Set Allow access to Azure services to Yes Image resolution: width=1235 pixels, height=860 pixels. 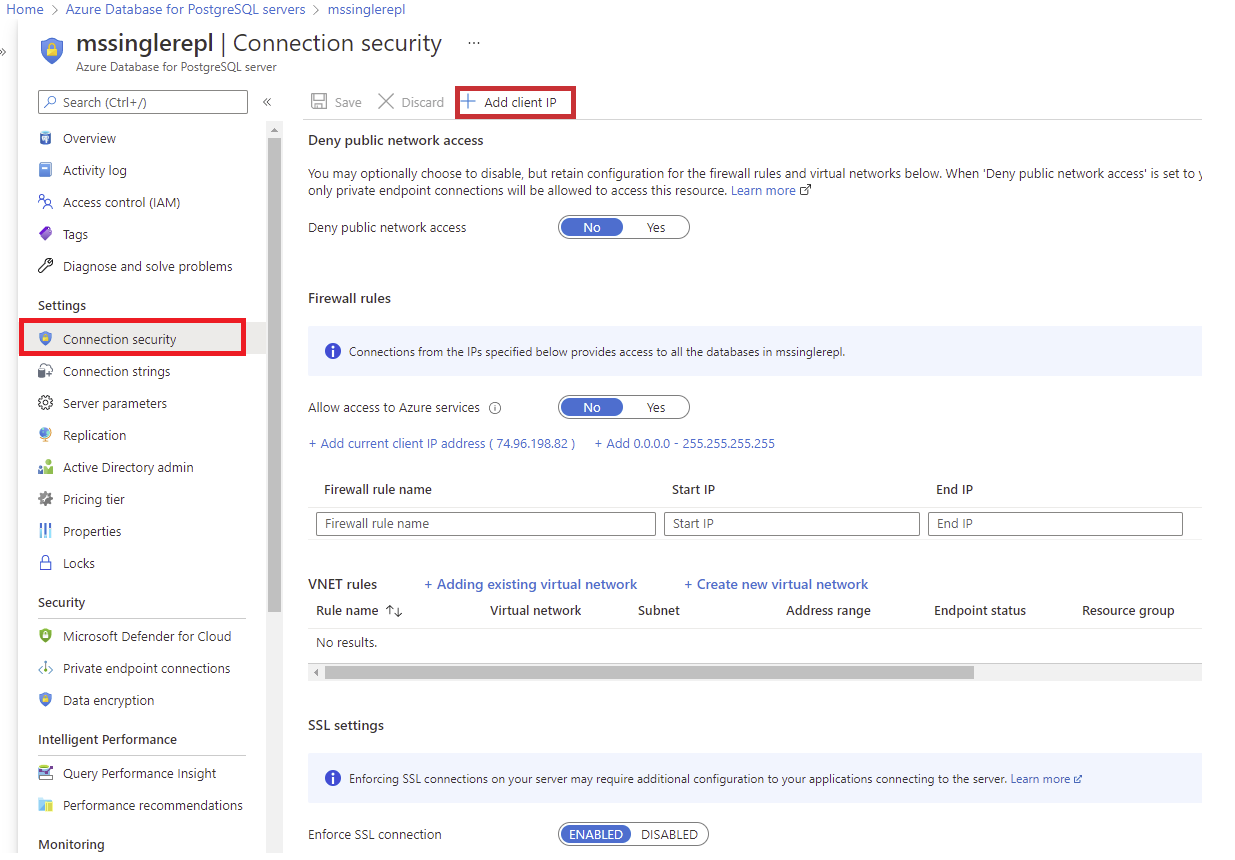coord(656,407)
